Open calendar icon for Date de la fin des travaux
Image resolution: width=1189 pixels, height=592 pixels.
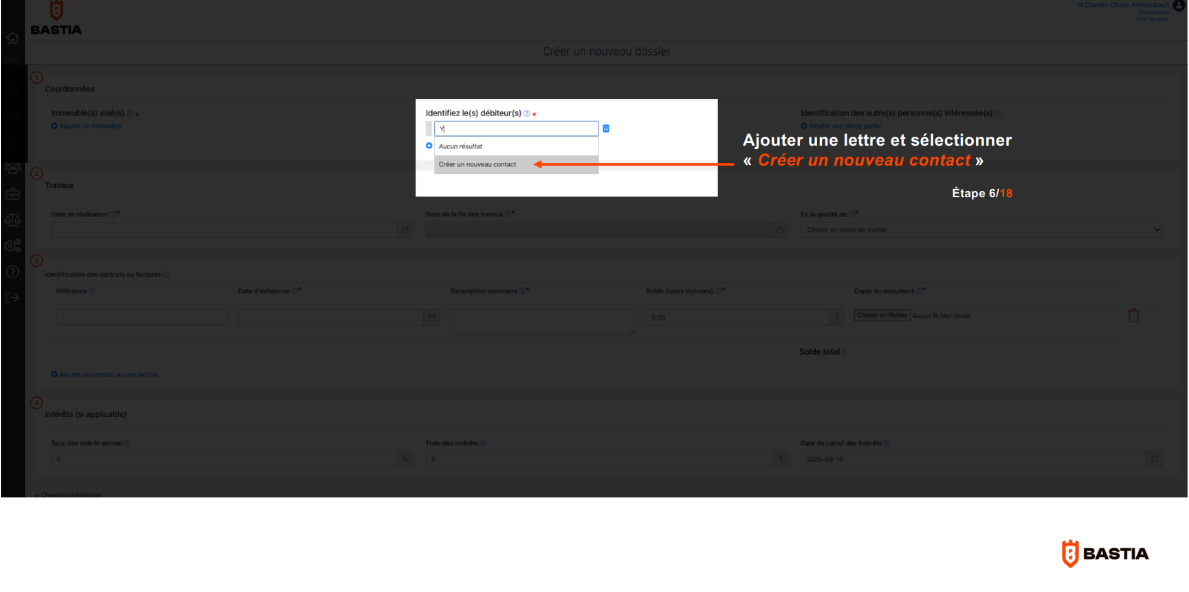click(779, 230)
